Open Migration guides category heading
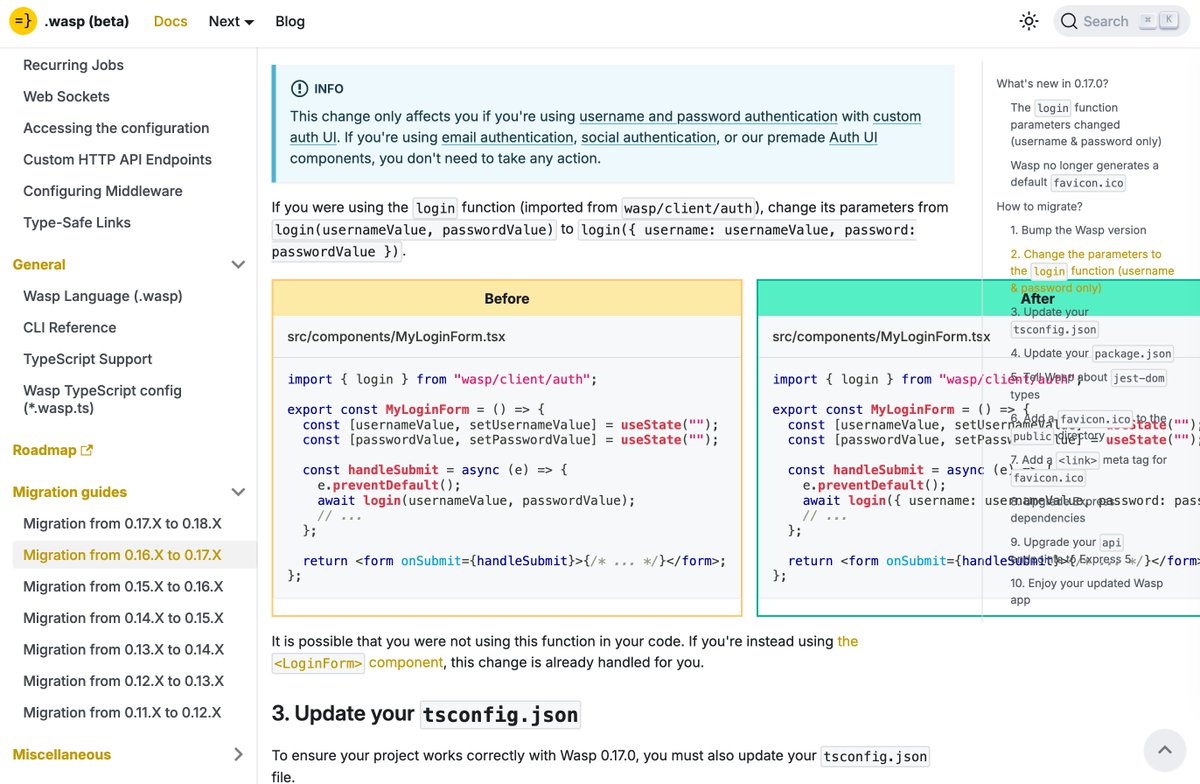1200x784 pixels. coord(70,492)
